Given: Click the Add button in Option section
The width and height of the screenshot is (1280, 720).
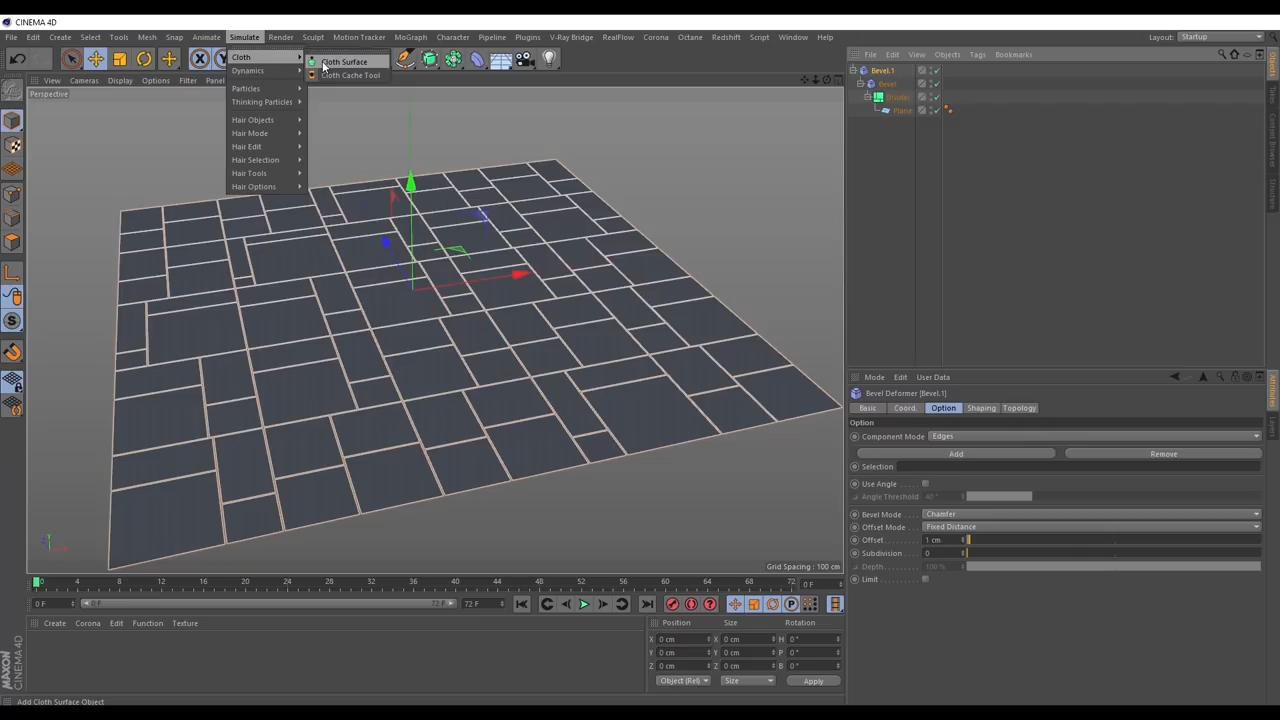Looking at the screenshot, I should click(956, 454).
